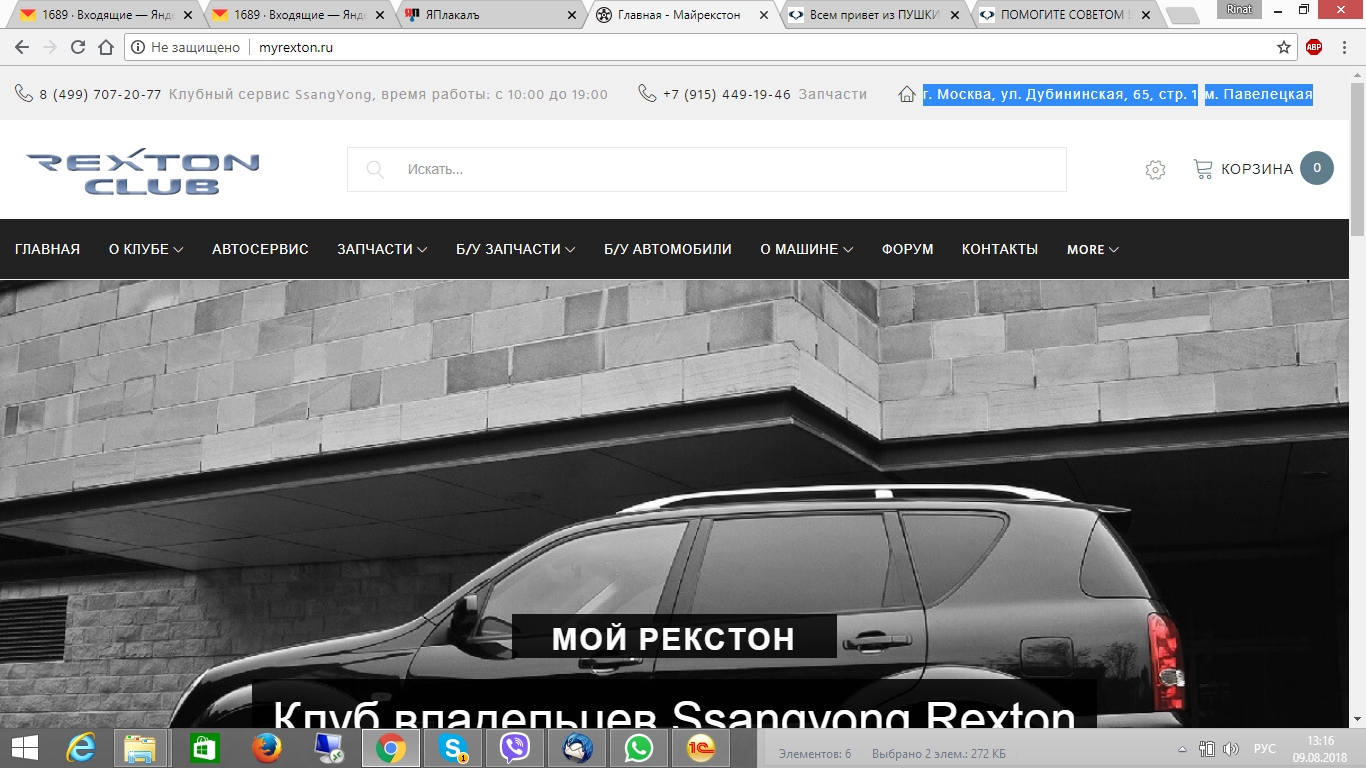Image resolution: width=1366 pixels, height=768 pixels.
Task: Go to browser home page
Action: (x=106, y=47)
